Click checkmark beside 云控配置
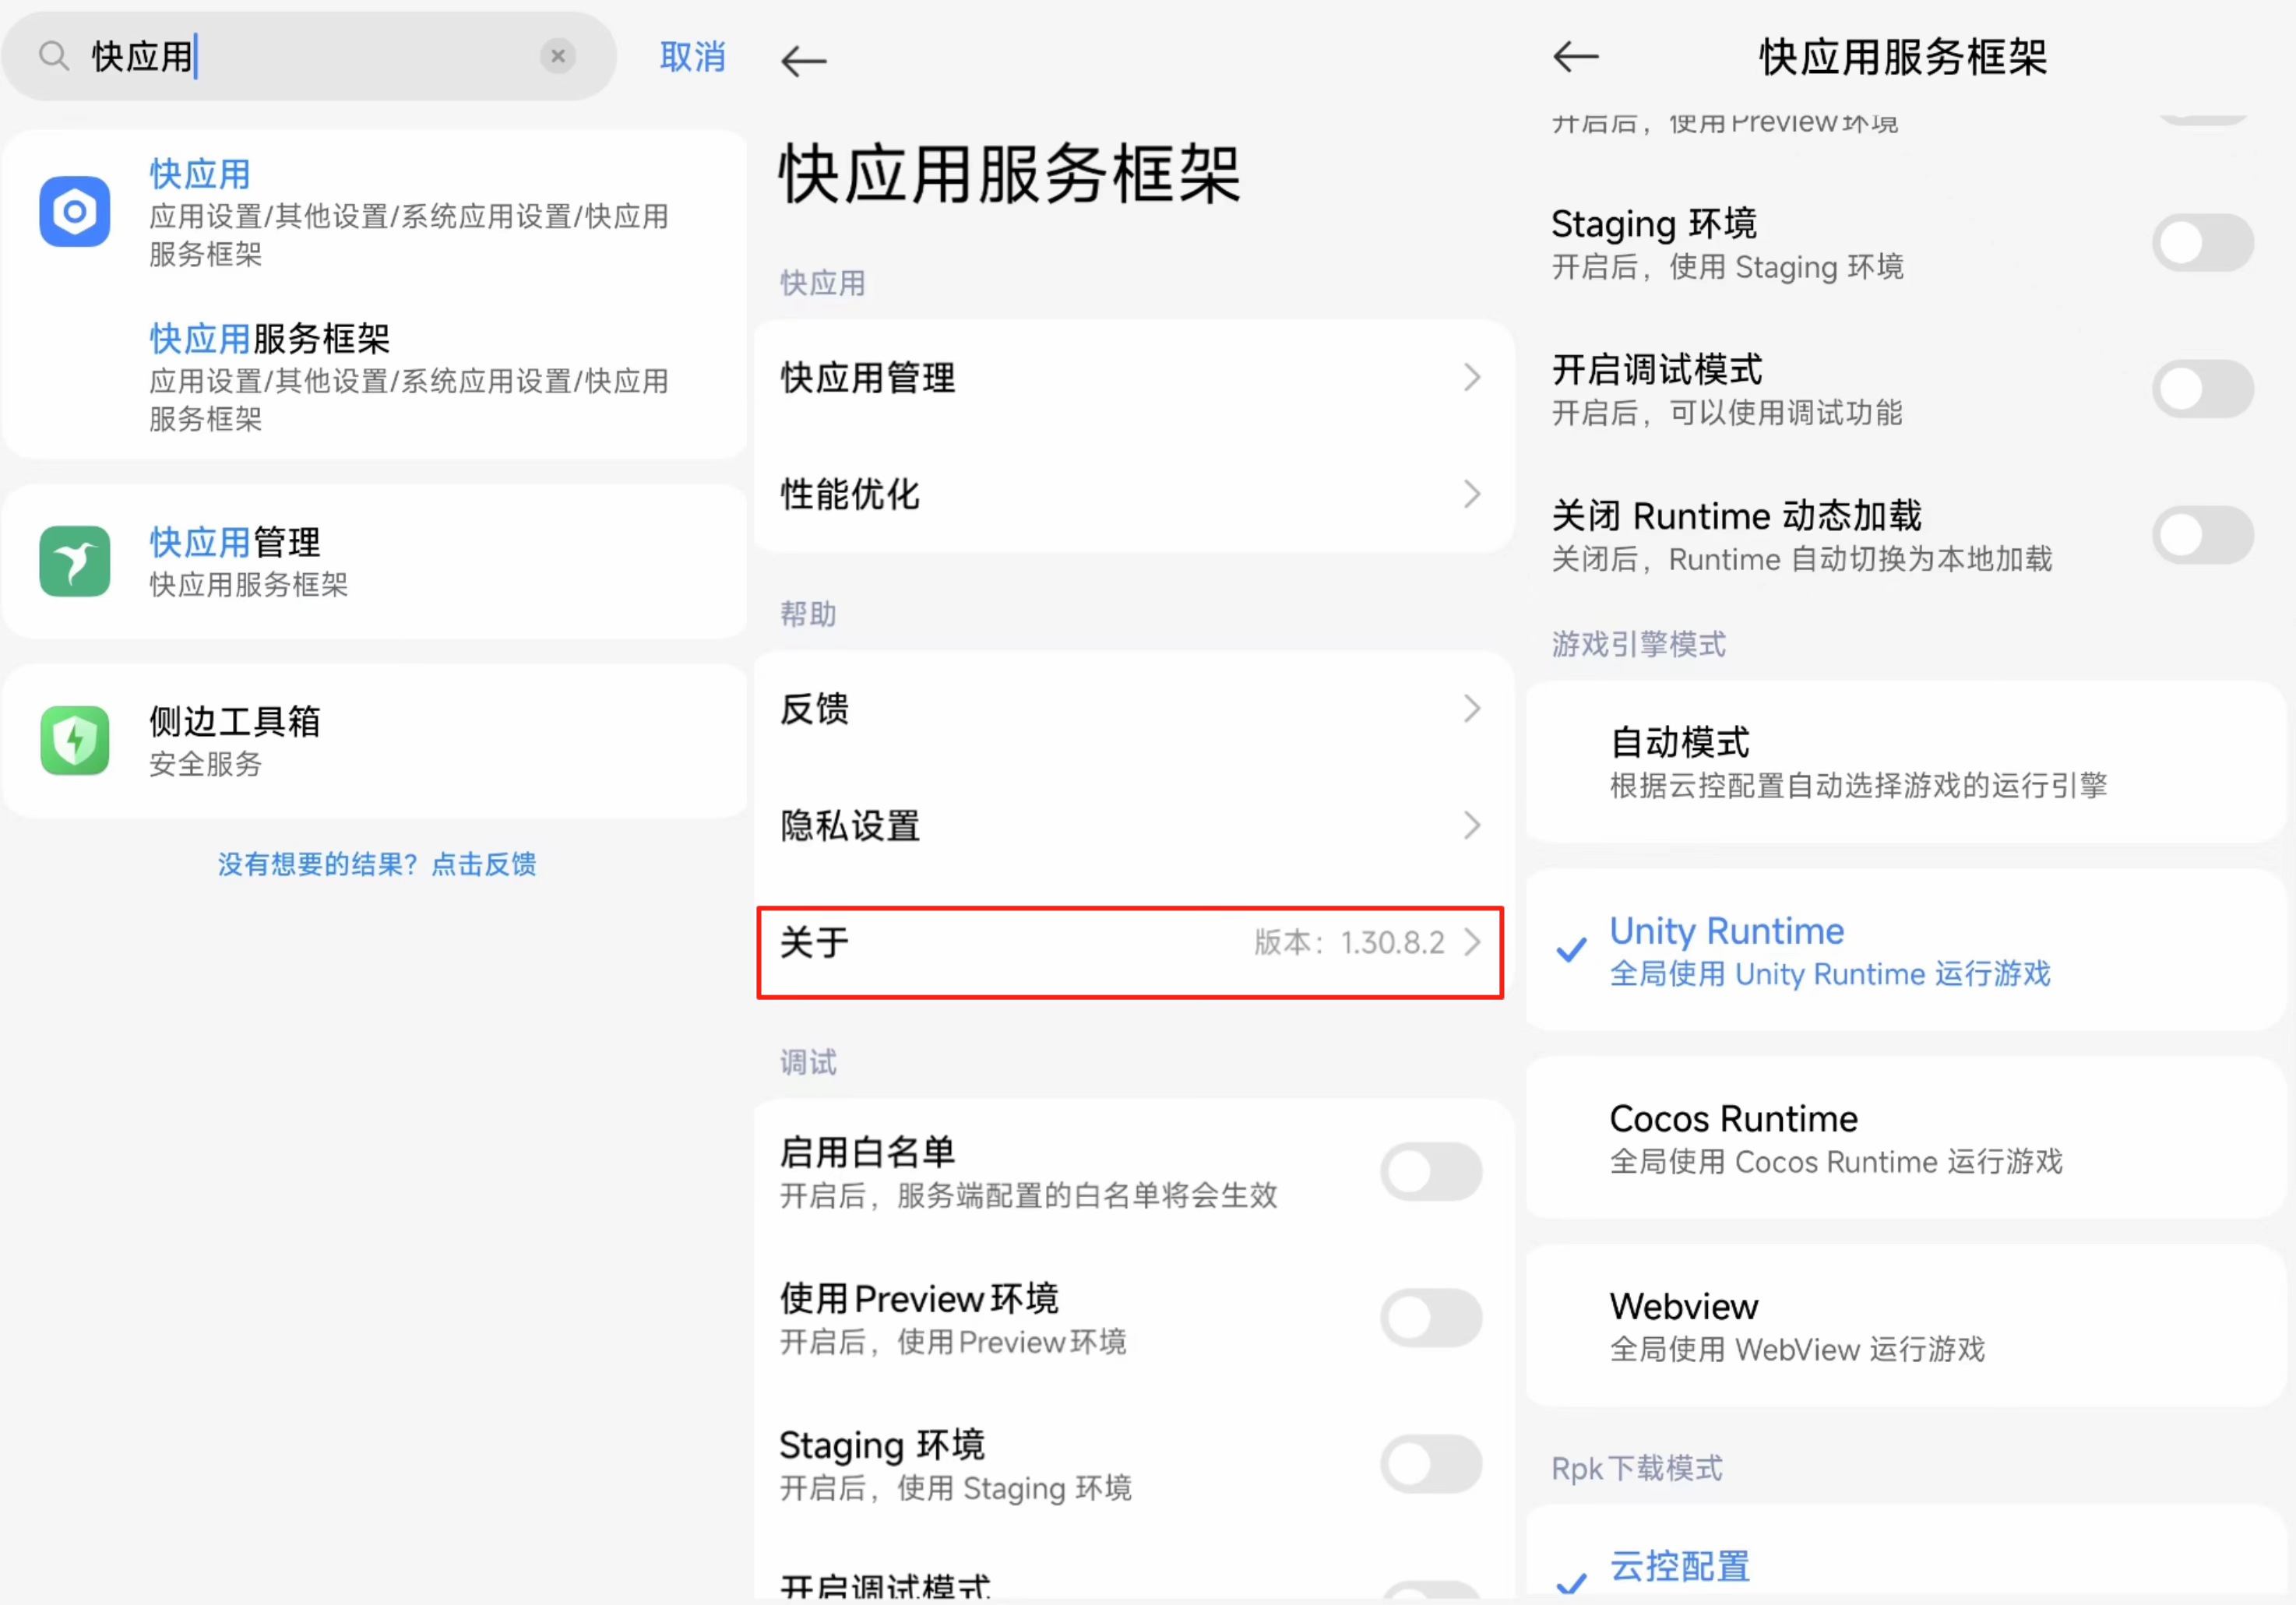This screenshot has width=2296, height=1605. click(x=1571, y=1583)
